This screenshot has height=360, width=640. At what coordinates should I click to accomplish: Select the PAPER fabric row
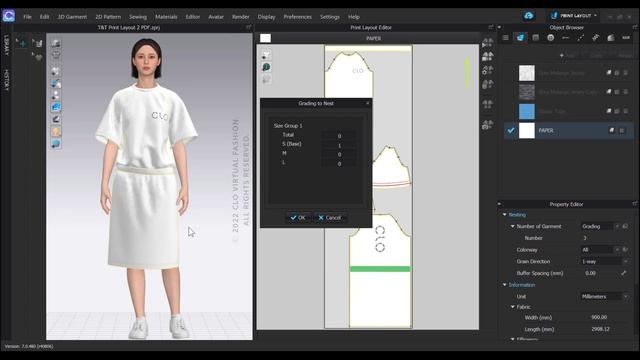point(569,131)
